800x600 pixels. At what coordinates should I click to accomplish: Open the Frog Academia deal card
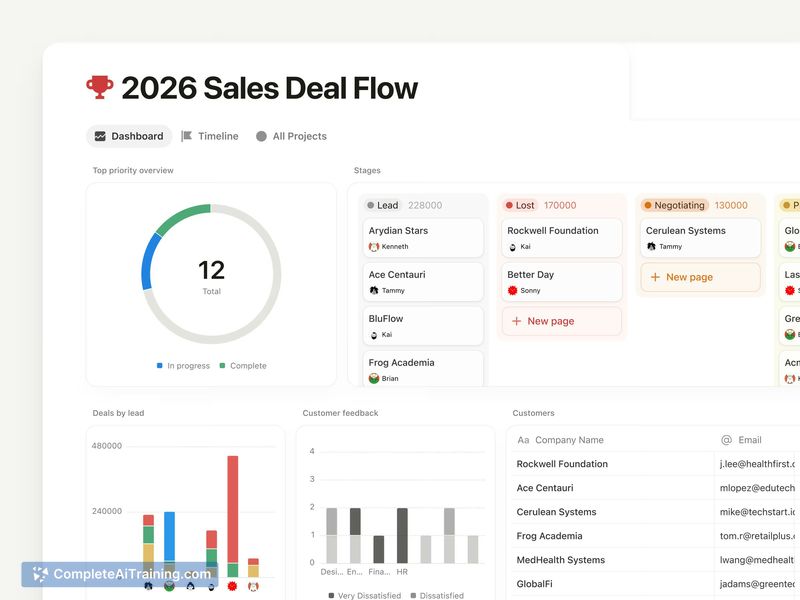click(423, 368)
